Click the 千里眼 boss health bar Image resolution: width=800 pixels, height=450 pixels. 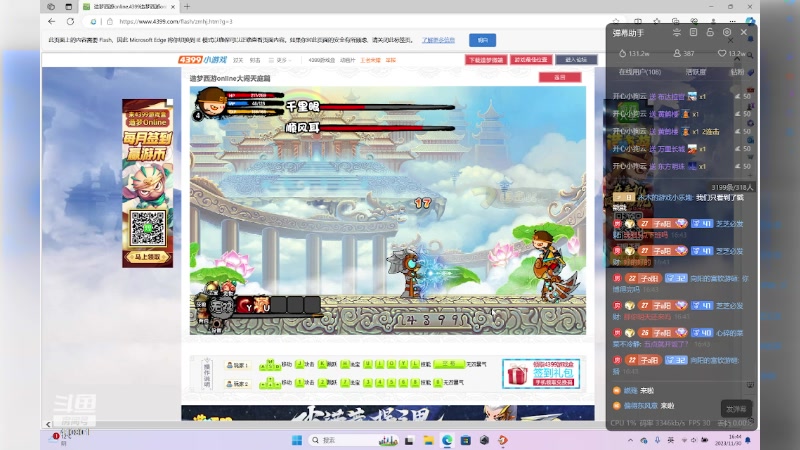pos(387,107)
